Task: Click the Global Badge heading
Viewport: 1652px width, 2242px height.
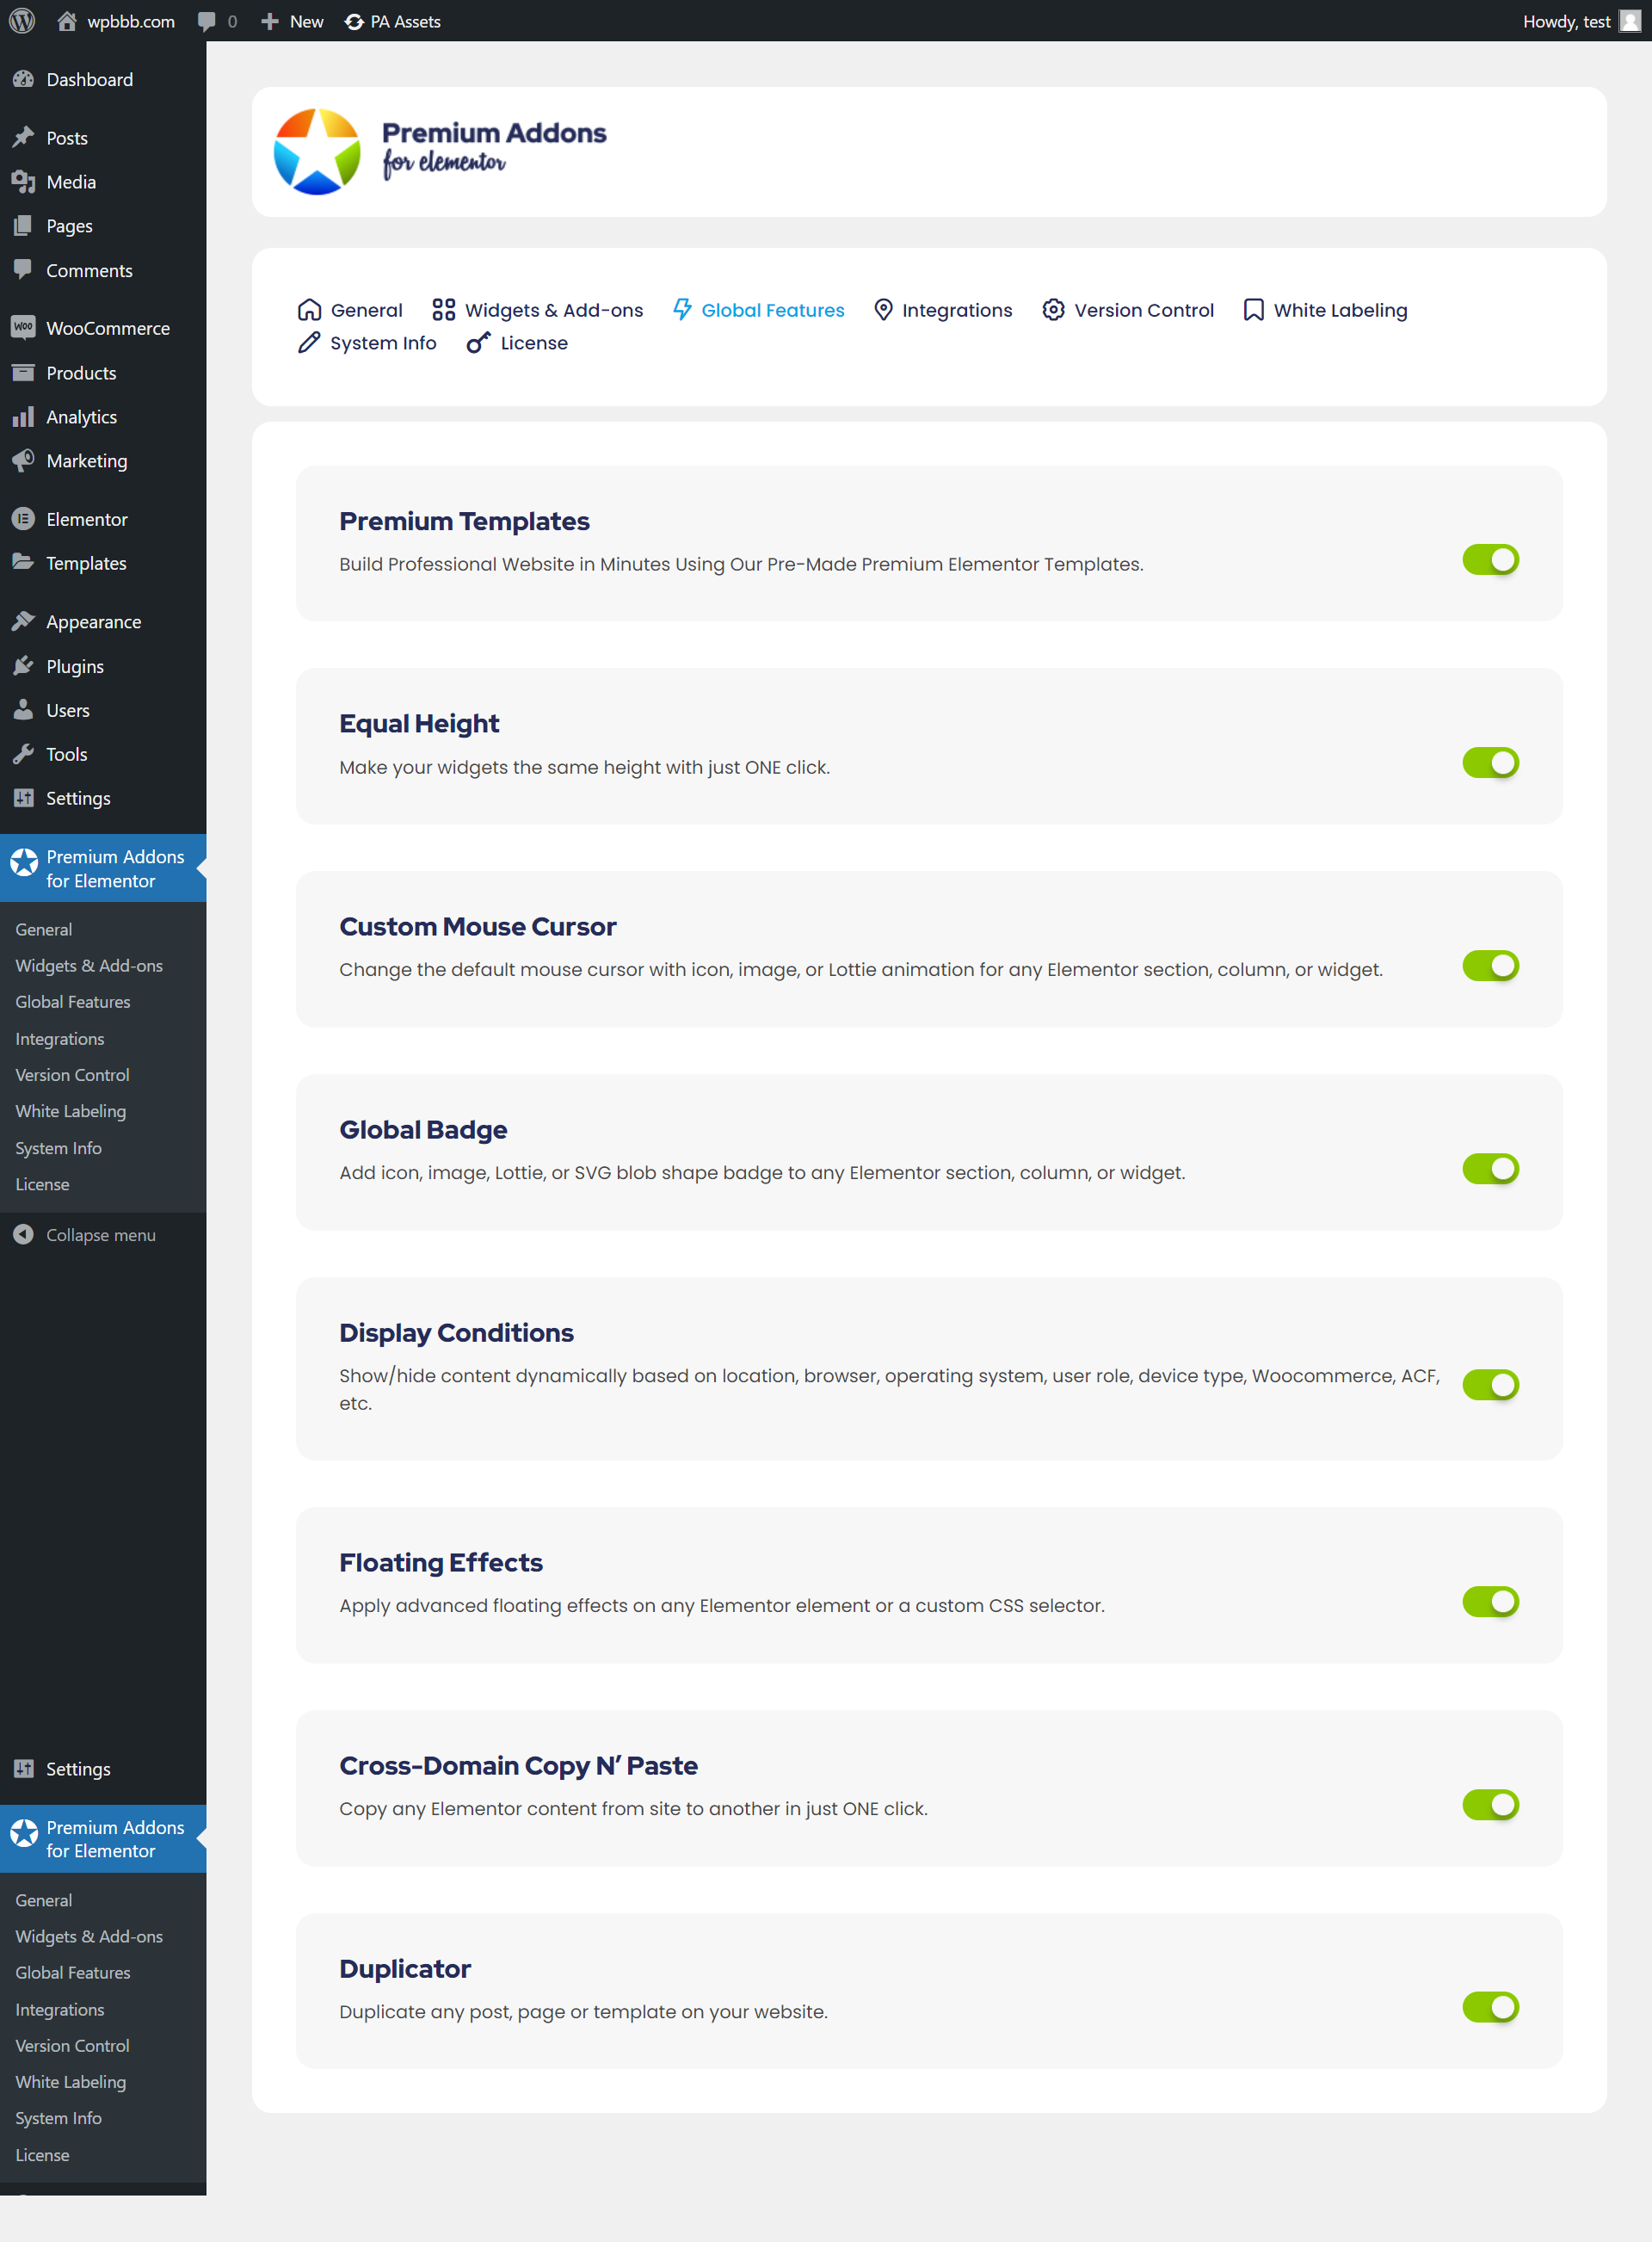Action: click(x=423, y=1130)
